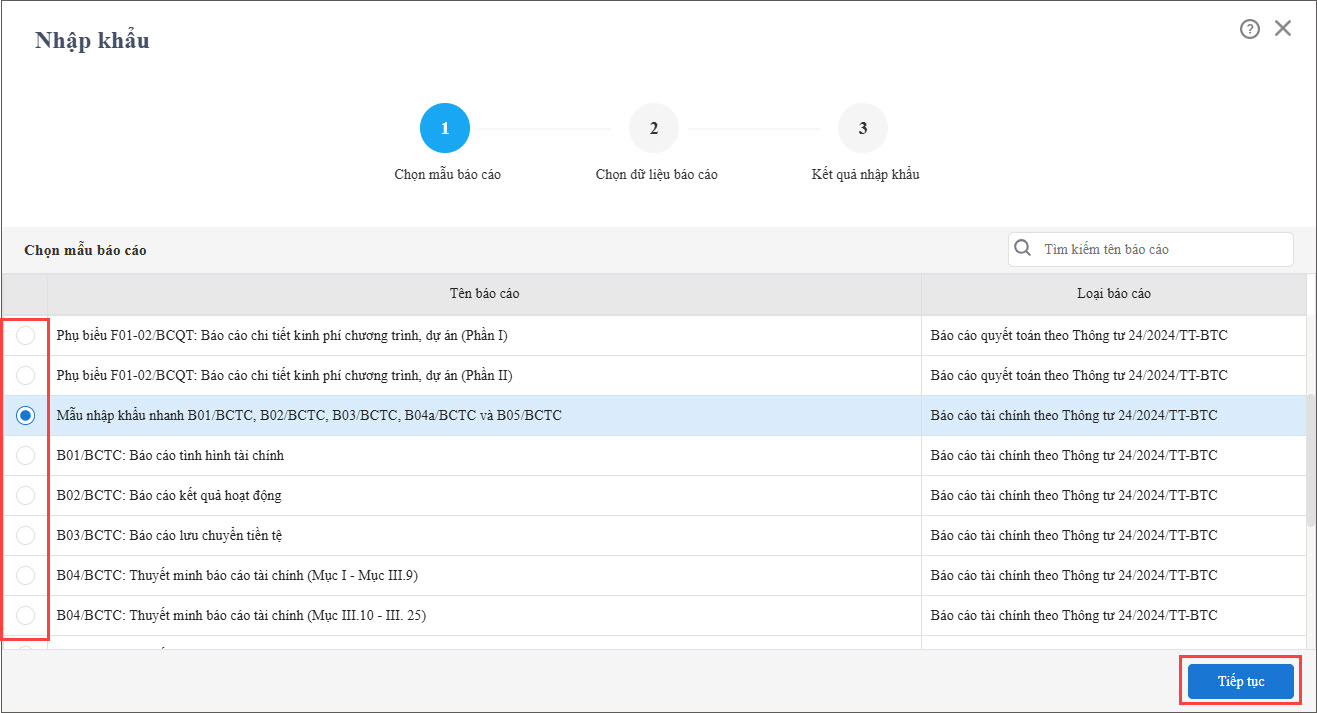Select the Mẫu nhập khẩu nhanh radio button

(26, 415)
